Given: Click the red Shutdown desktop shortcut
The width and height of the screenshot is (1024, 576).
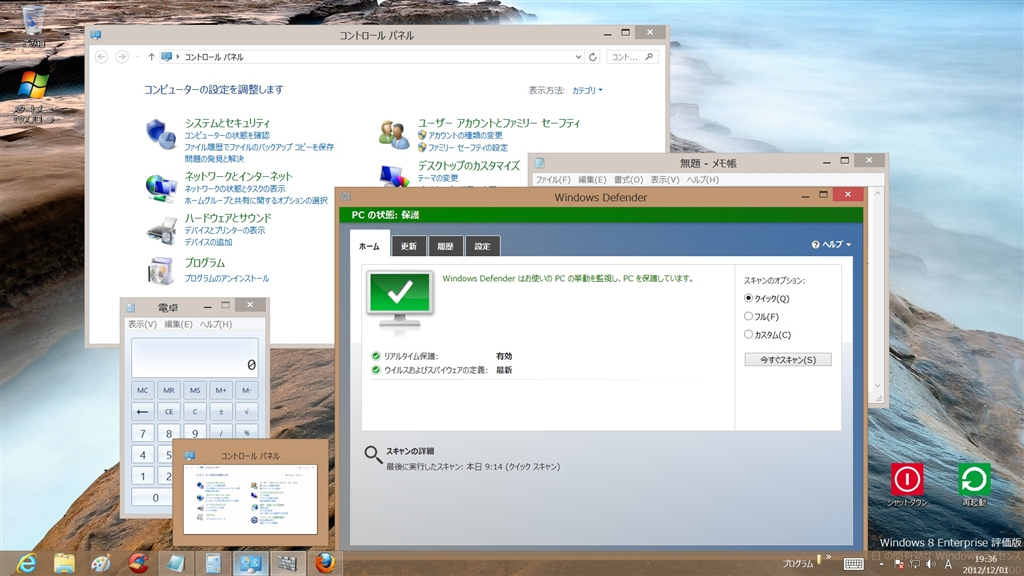Looking at the screenshot, I should 907,485.
